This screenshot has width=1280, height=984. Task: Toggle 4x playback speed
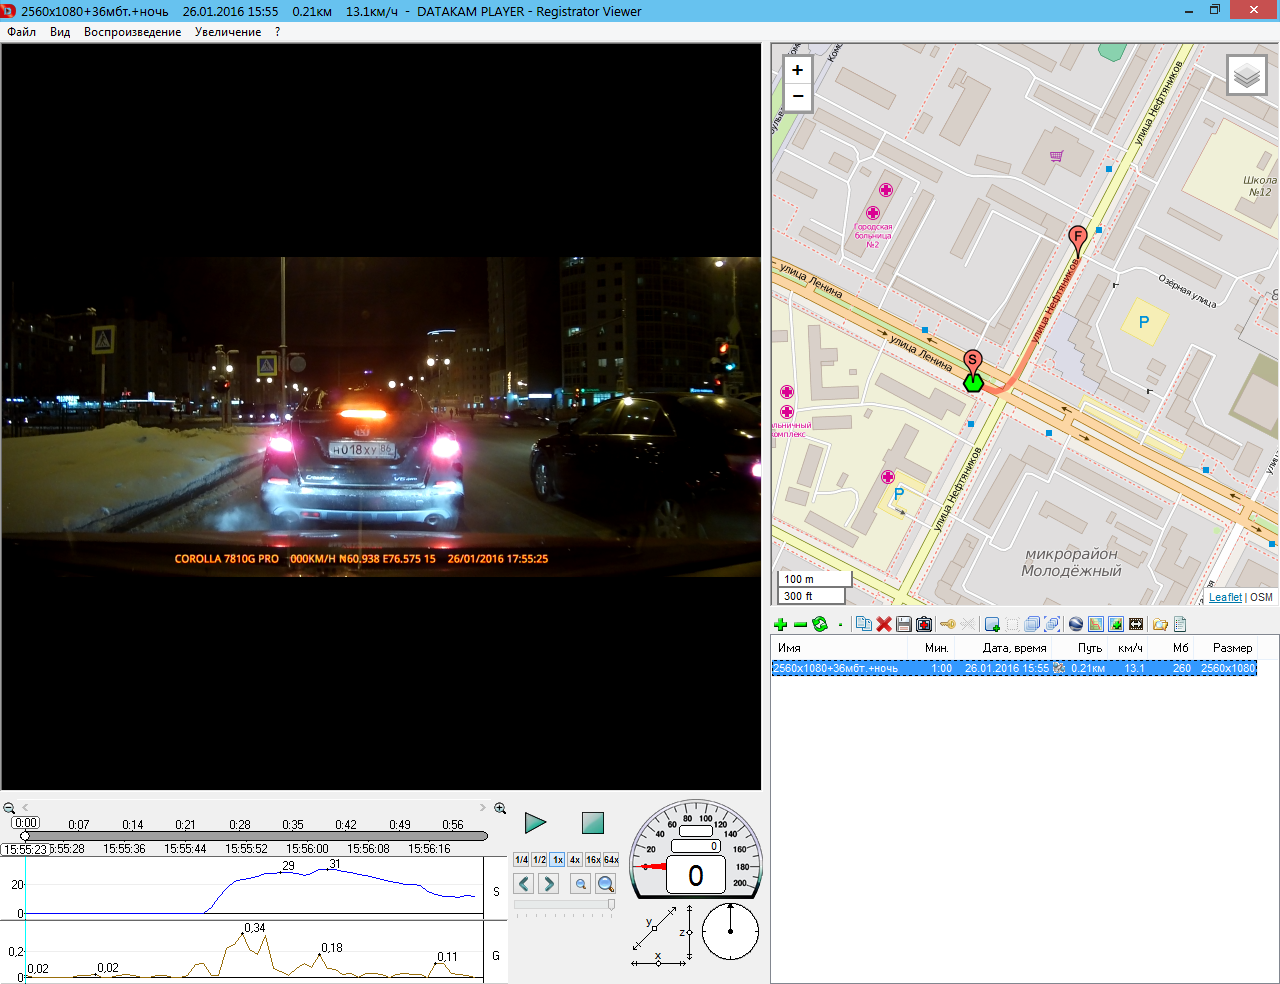coord(575,860)
